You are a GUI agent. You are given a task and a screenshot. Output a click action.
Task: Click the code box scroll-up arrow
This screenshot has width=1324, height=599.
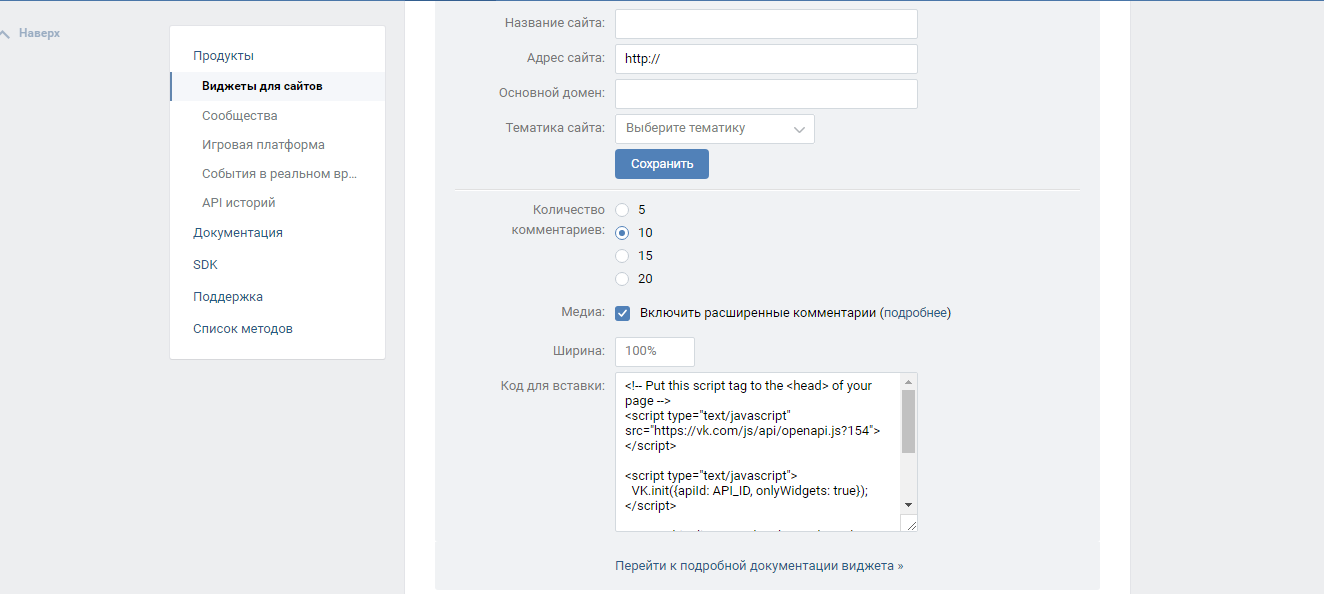pyautogui.click(x=908, y=382)
